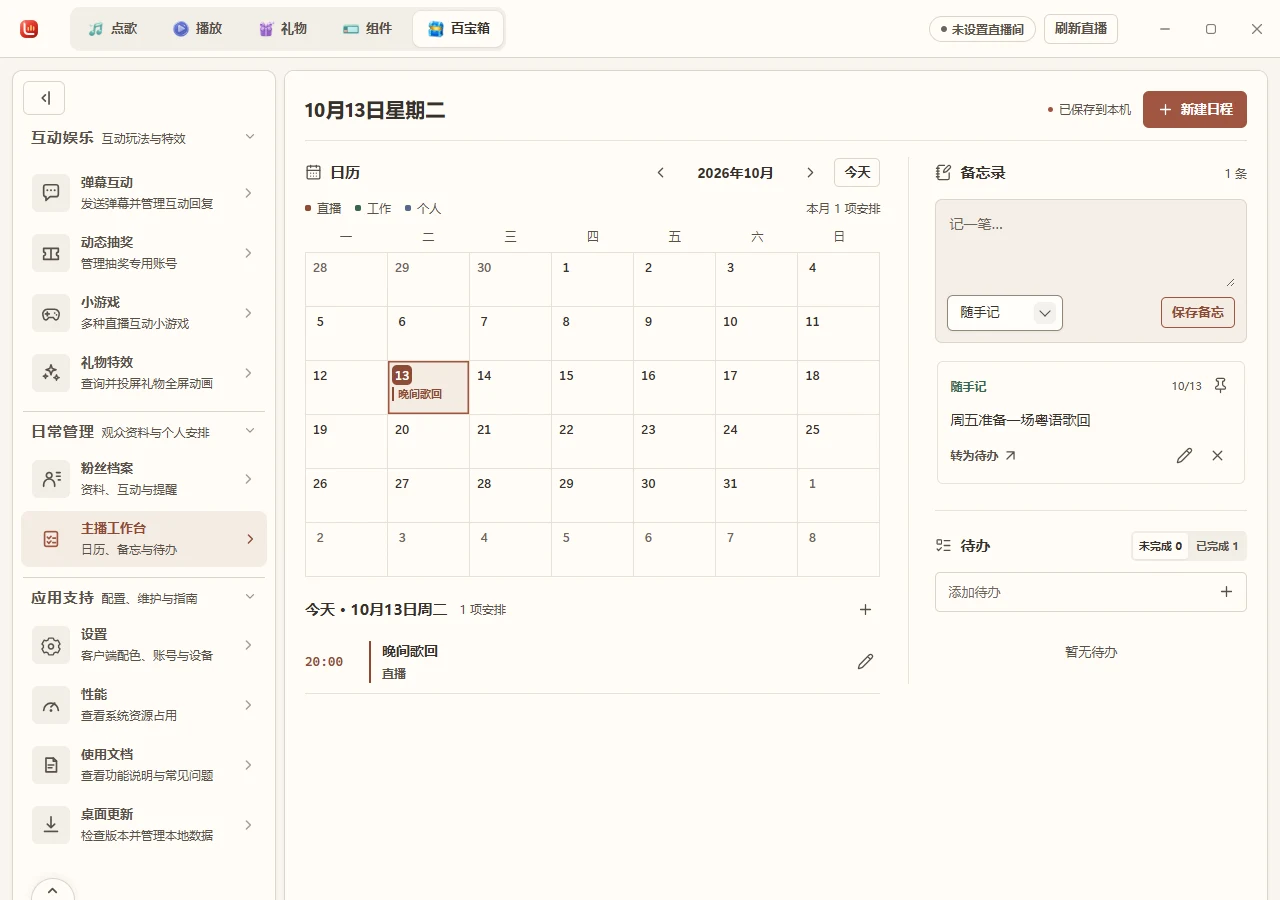Go to the next month in calendar

pos(810,173)
